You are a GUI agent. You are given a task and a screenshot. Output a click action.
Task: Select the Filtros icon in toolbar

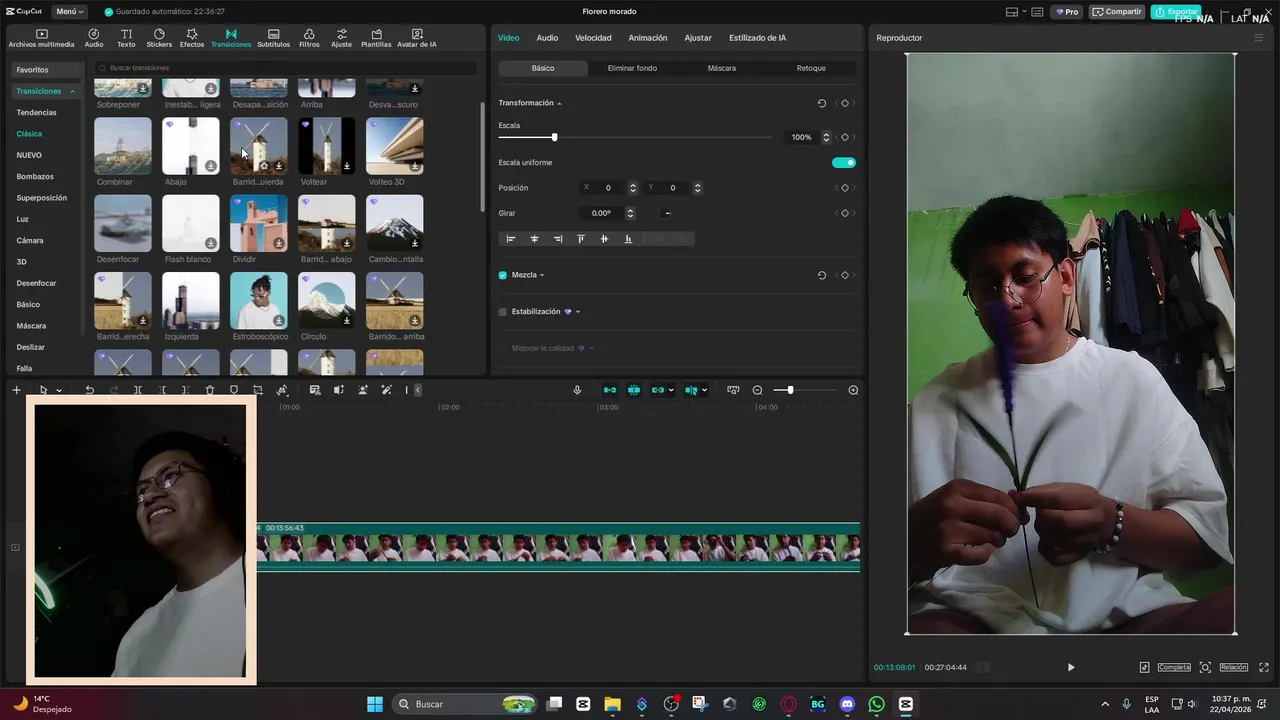(309, 38)
